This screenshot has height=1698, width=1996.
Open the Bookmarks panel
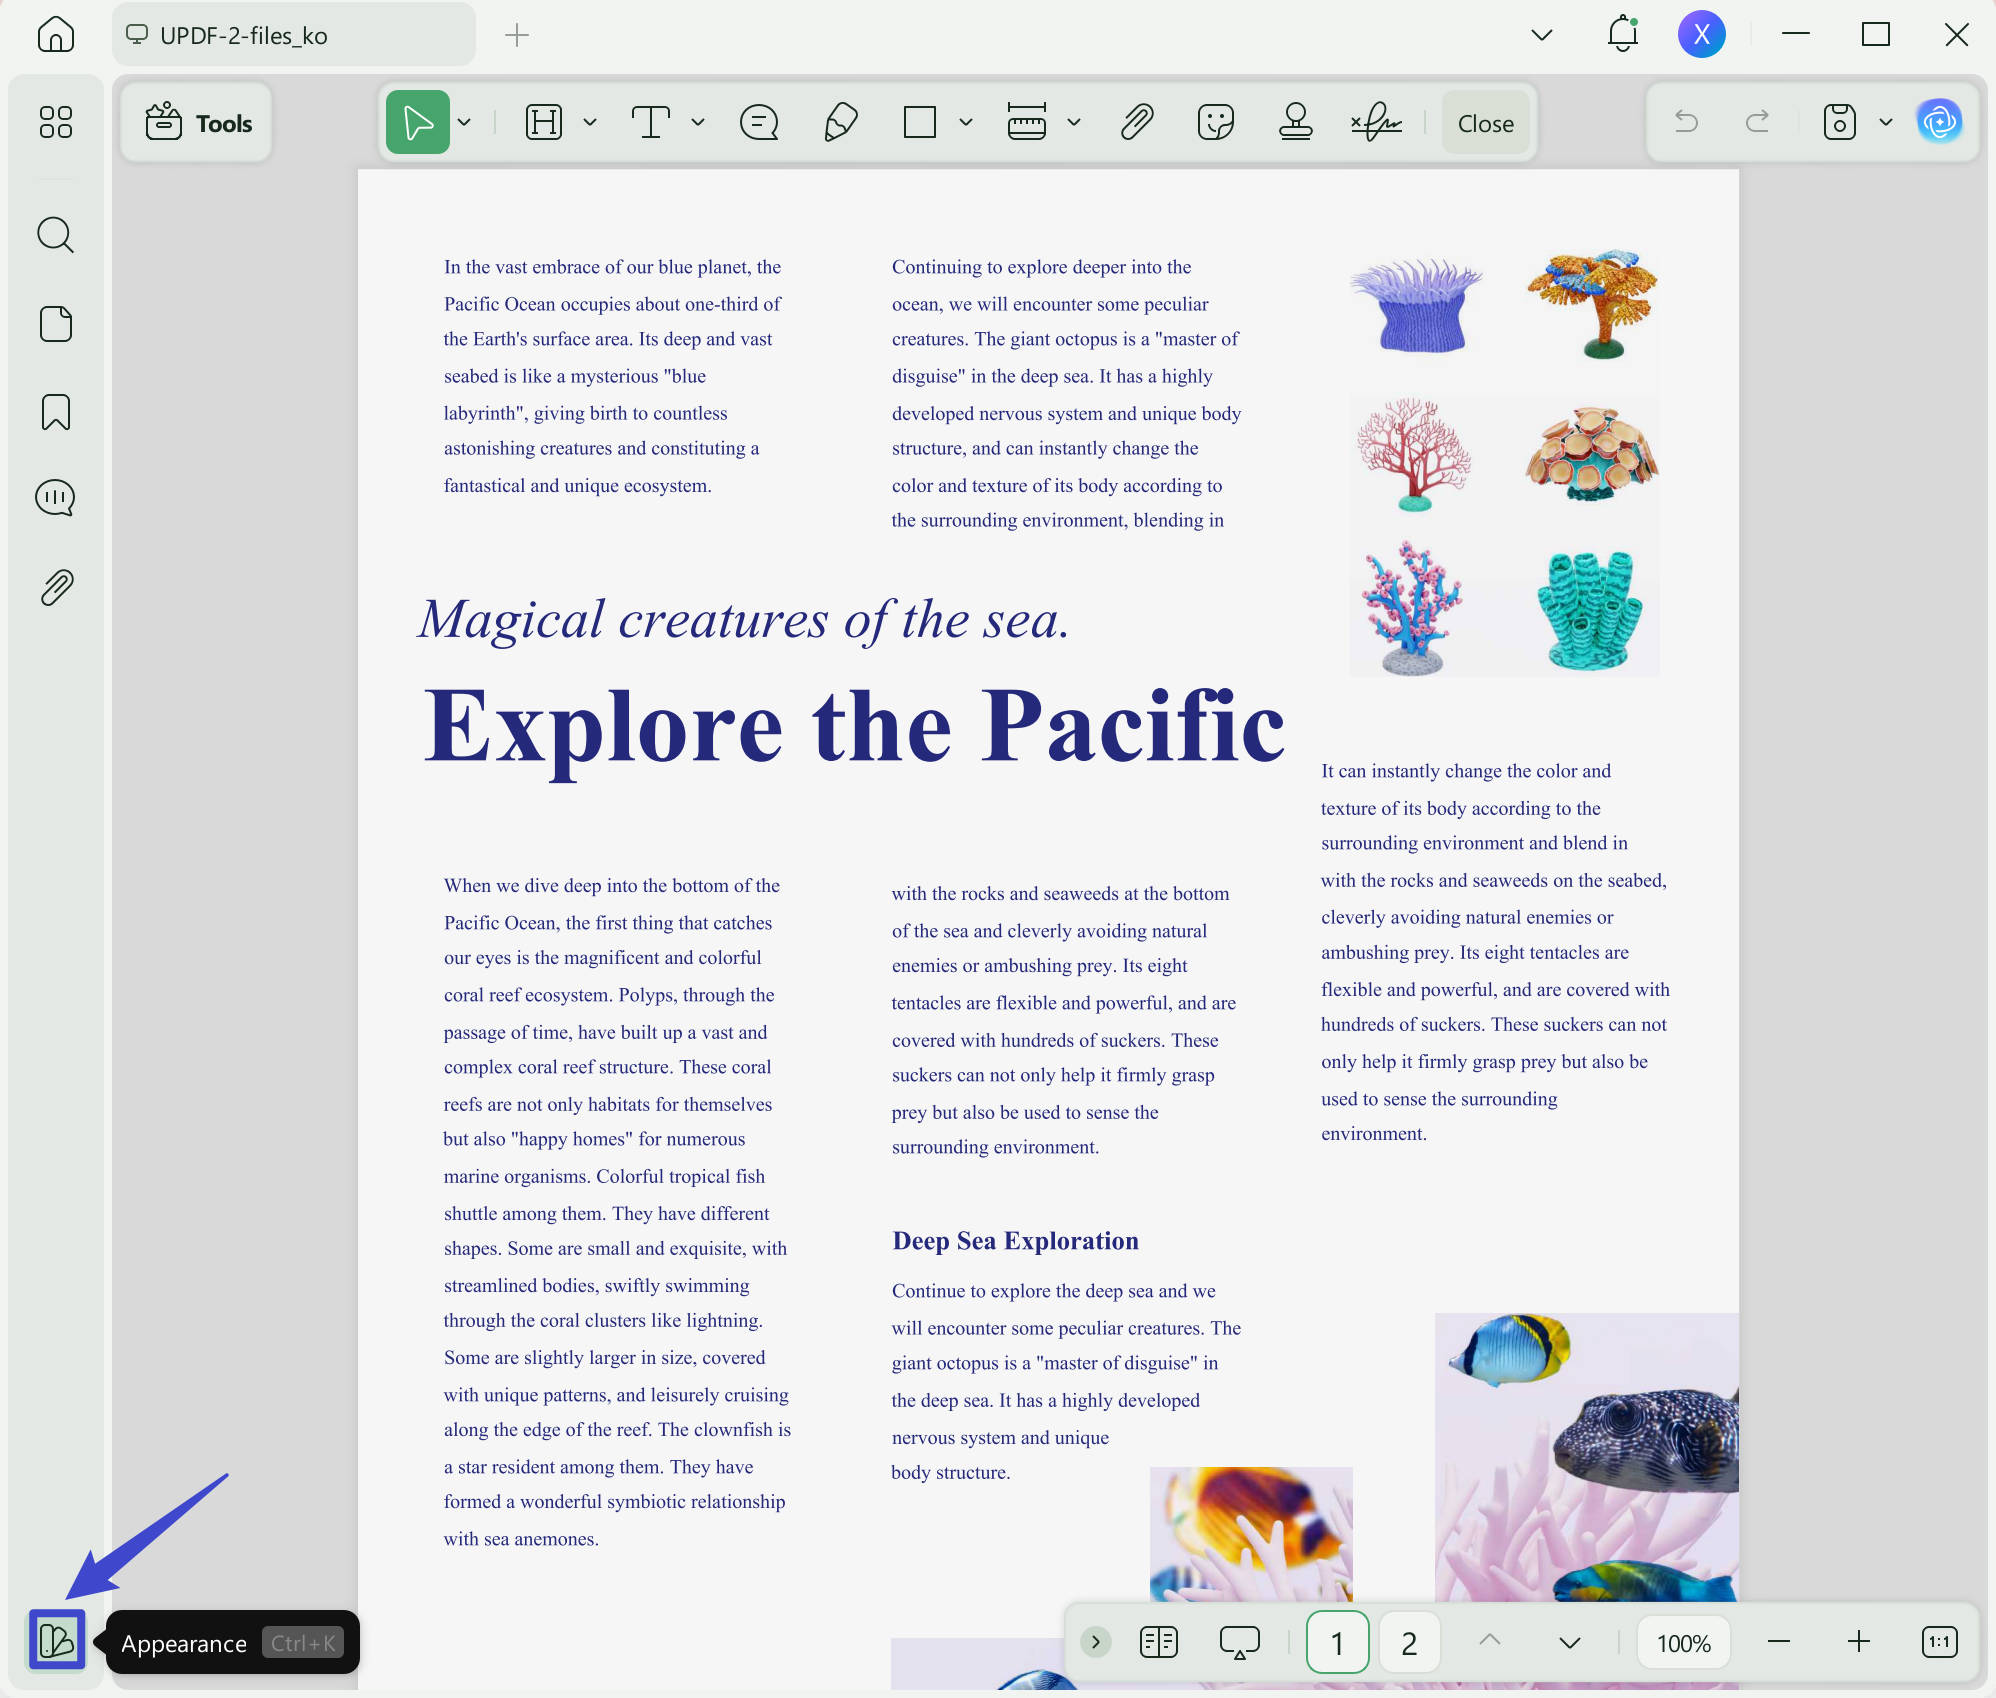[55, 412]
